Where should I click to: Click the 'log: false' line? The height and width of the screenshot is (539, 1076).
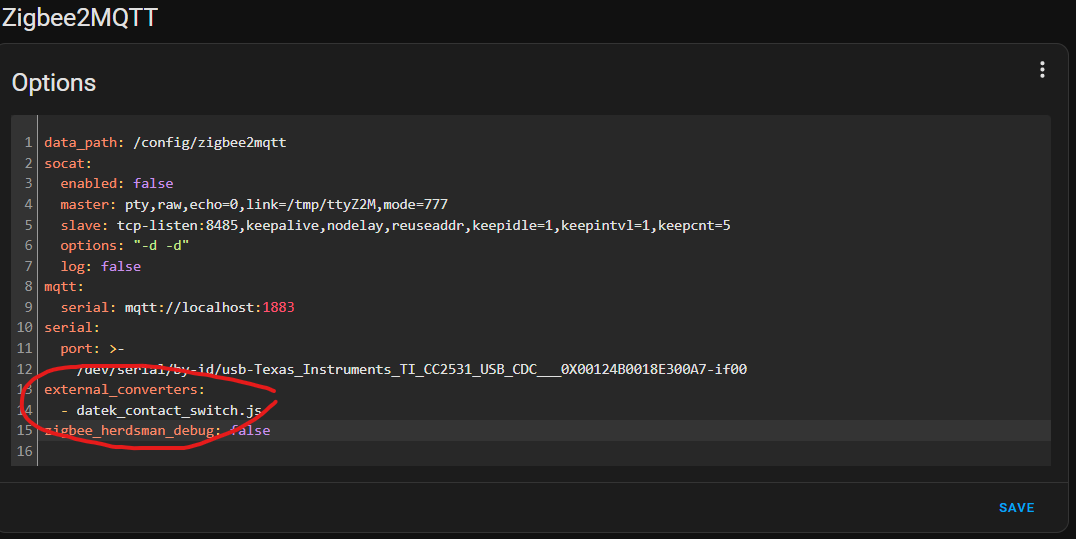(x=100, y=266)
